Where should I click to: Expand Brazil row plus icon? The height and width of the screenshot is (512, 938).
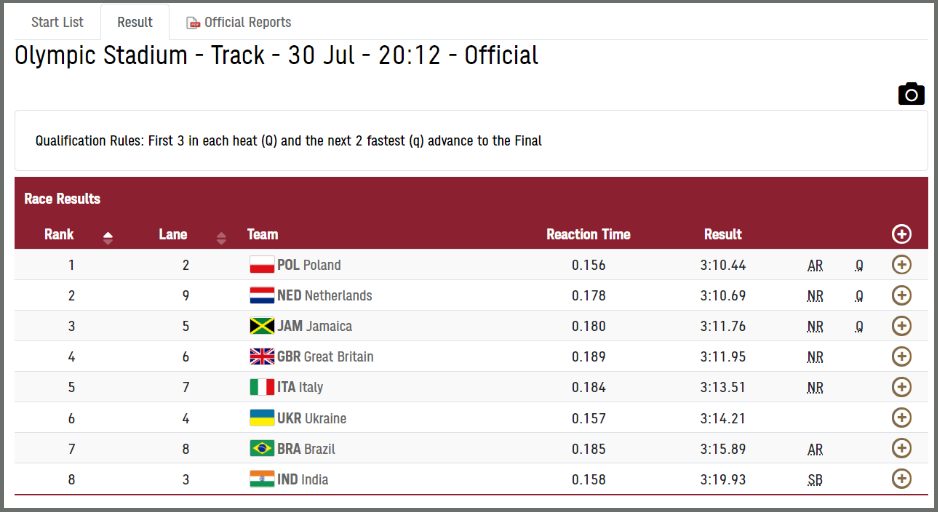[902, 448]
